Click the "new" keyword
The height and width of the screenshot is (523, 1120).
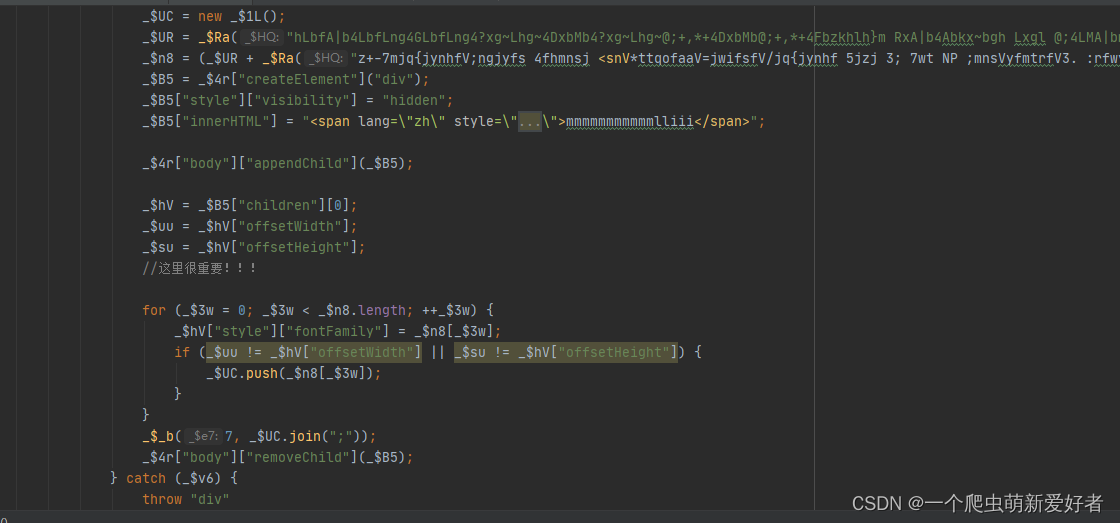(209, 16)
